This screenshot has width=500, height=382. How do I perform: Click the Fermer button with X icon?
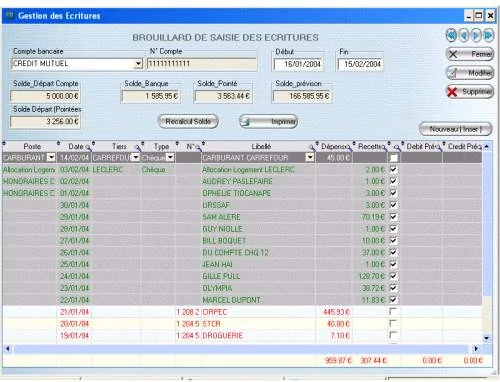(470, 54)
